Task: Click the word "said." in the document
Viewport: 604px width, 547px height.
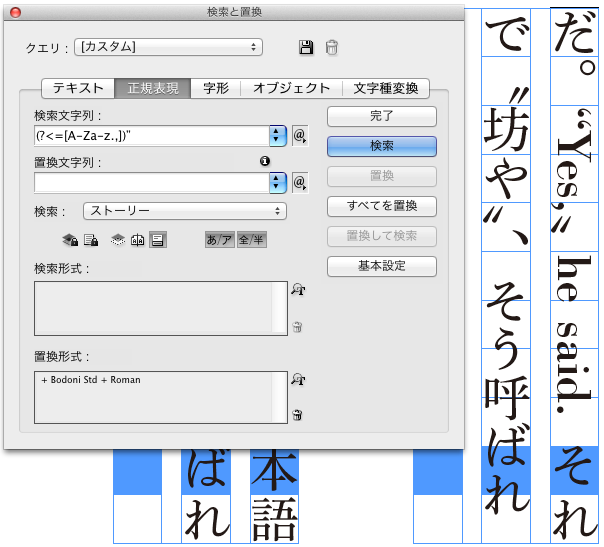Action: coord(573,369)
